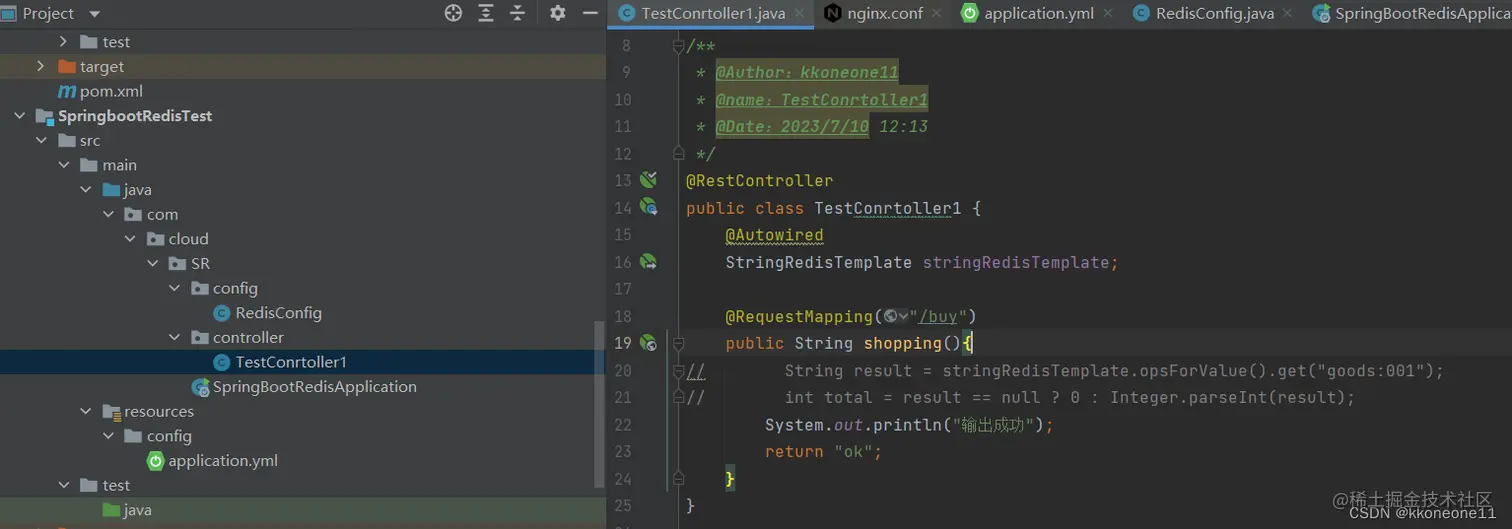This screenshot has width=1512, height=529.
Task: Collapse the bottom test folder chevron
Action: [63, 485]
